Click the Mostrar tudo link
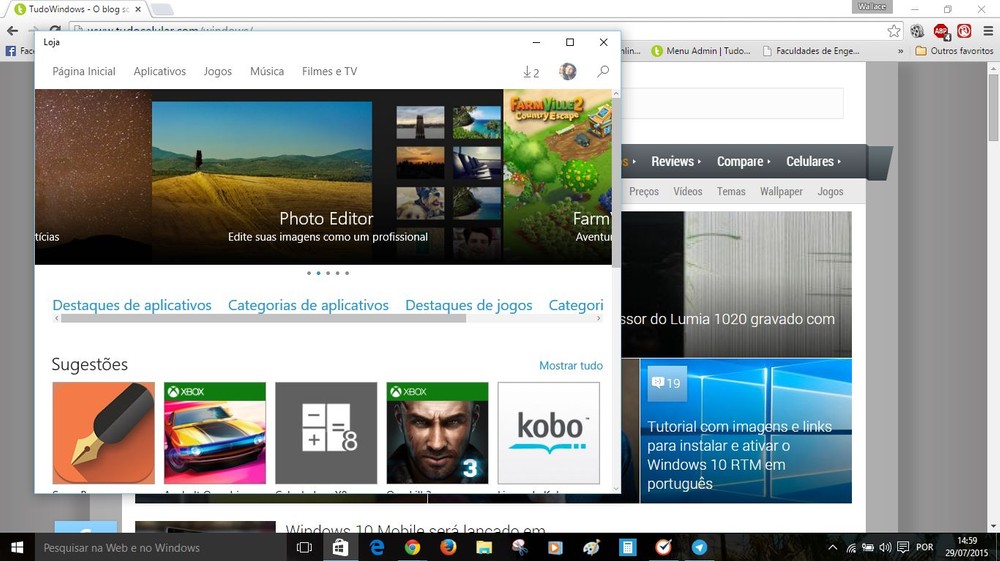The image size is (1000, 561). tap(571, 366)
